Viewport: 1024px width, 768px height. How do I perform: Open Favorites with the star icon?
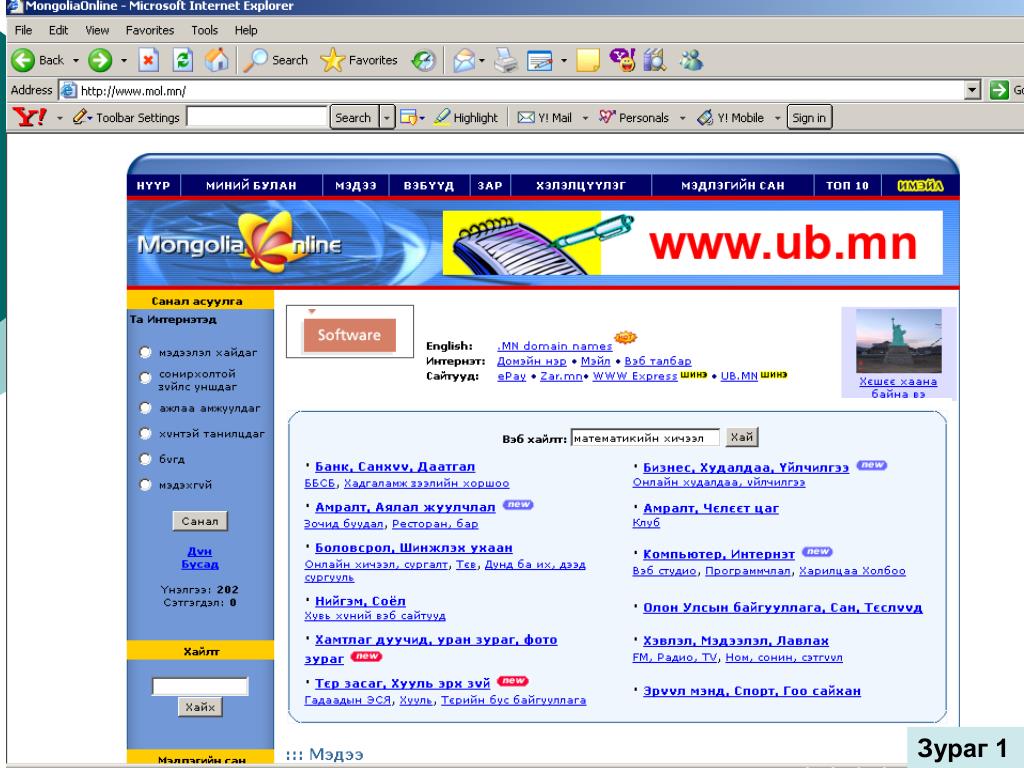(x=332, y=60)
